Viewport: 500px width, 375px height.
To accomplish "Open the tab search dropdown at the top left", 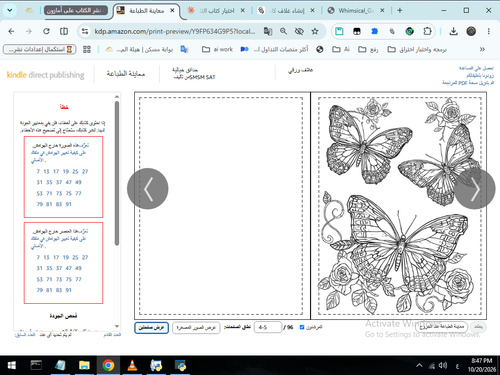I will [x=10, y=10].
